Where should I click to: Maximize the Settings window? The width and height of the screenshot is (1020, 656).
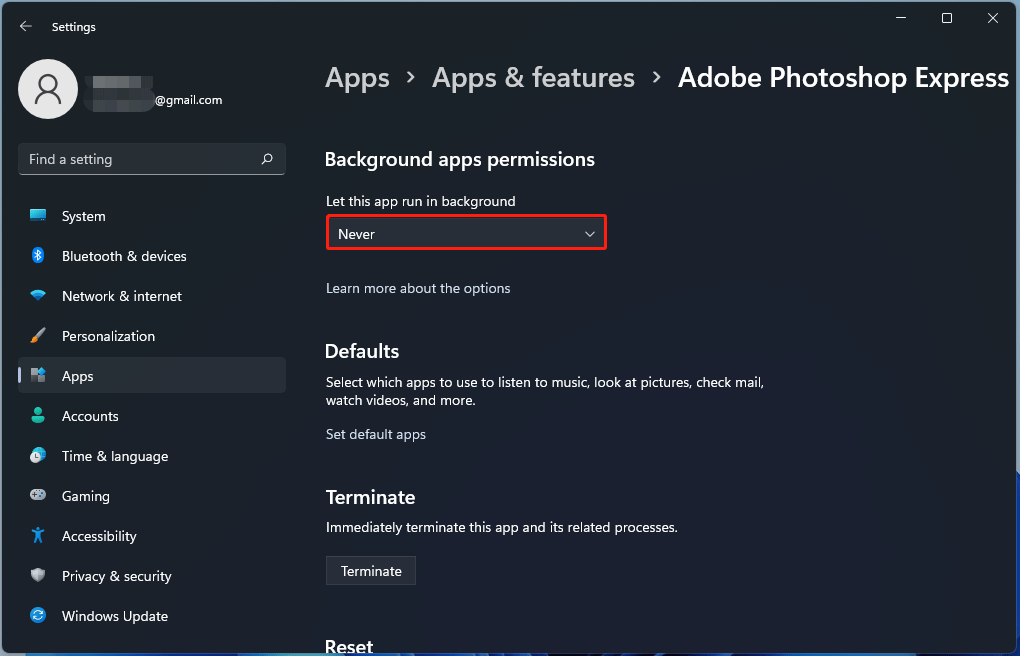947,18
